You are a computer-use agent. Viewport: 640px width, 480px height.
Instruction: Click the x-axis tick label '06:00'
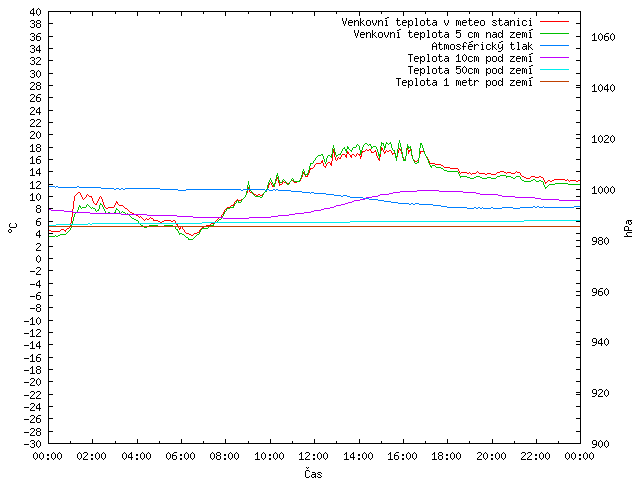click(x=180, y=456)
